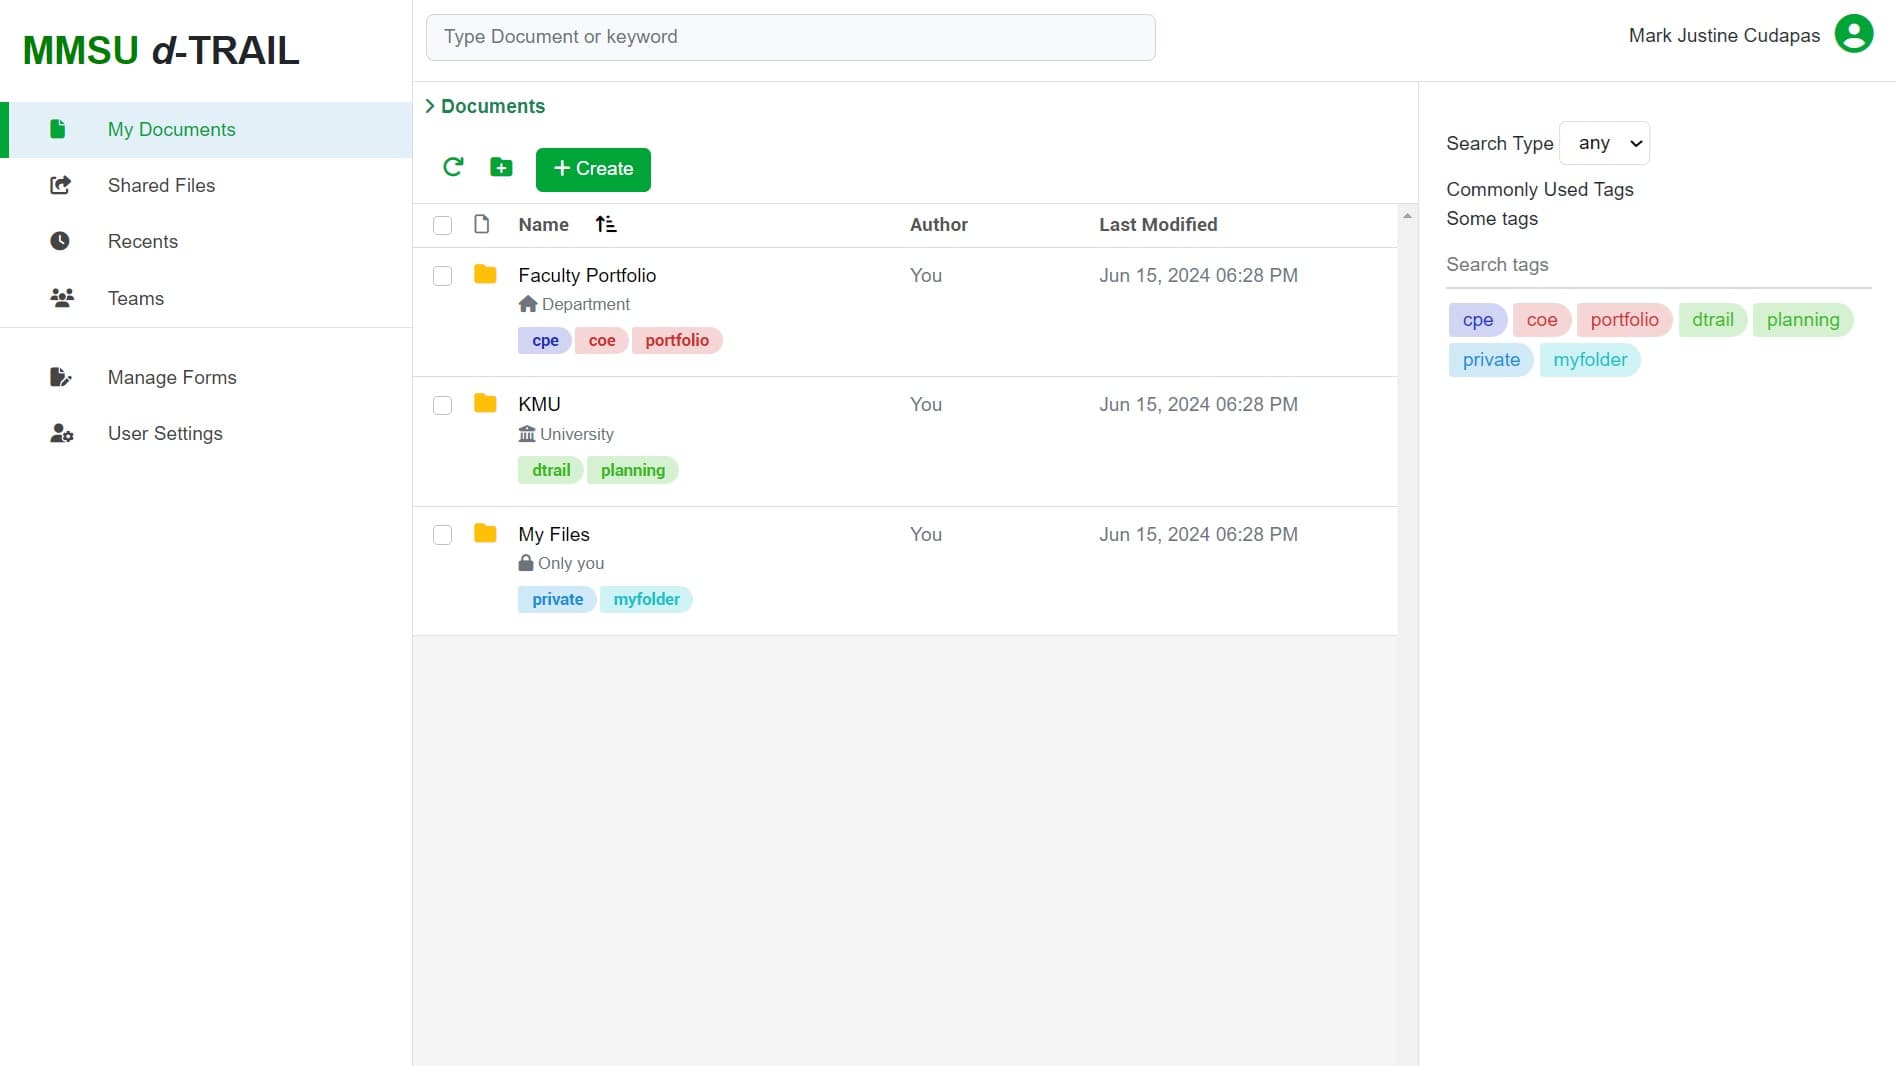
Task: Click the green Create button
Action: tap(593, 169)
